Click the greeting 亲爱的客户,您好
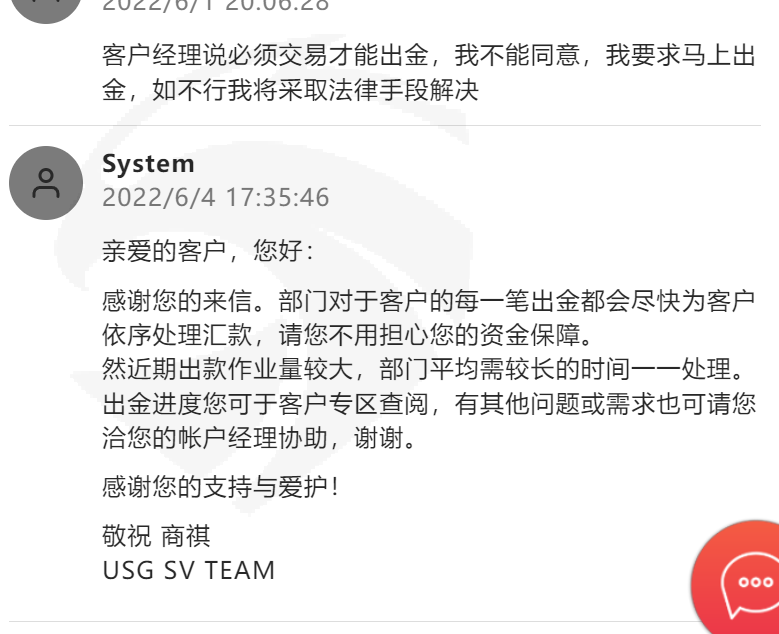Image resolution: width=779 pixels, height=634 pixels. [x=208, y=250]
